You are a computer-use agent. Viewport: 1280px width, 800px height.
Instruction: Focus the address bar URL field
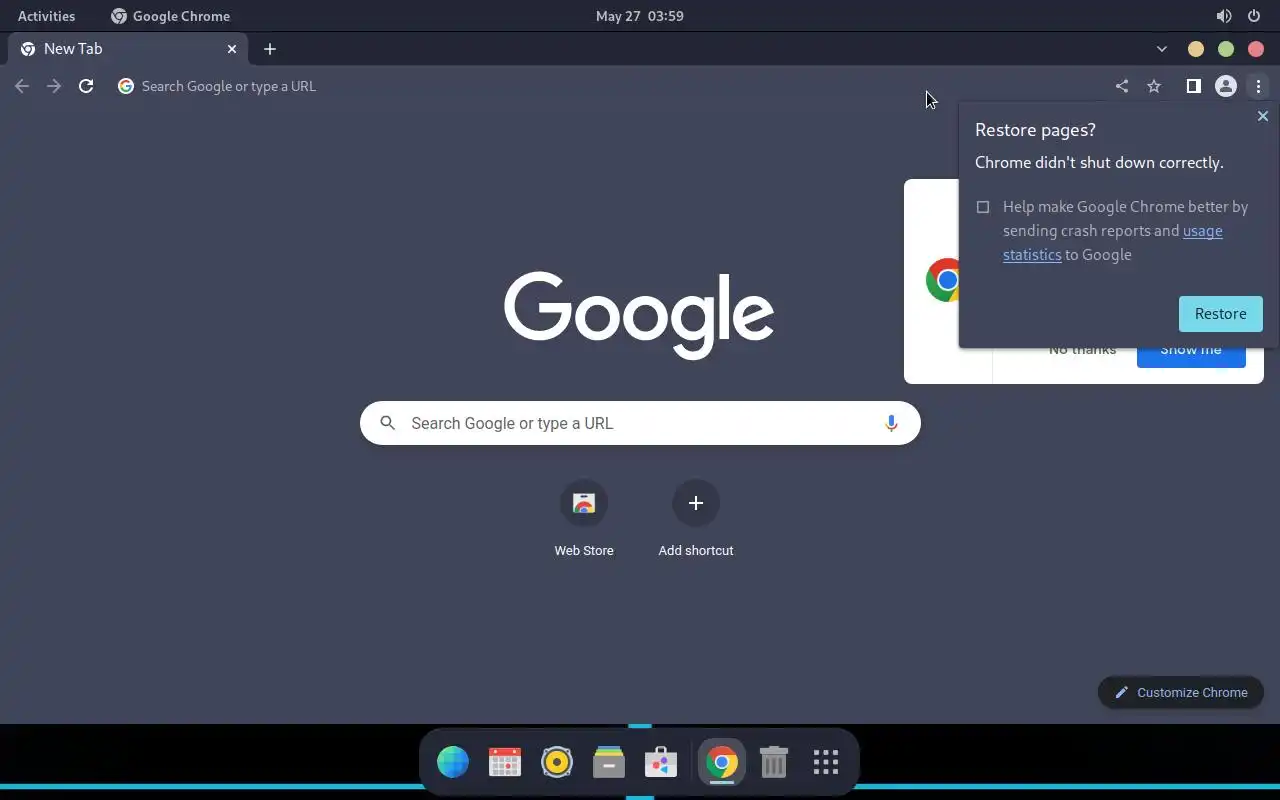pos(610,86)
